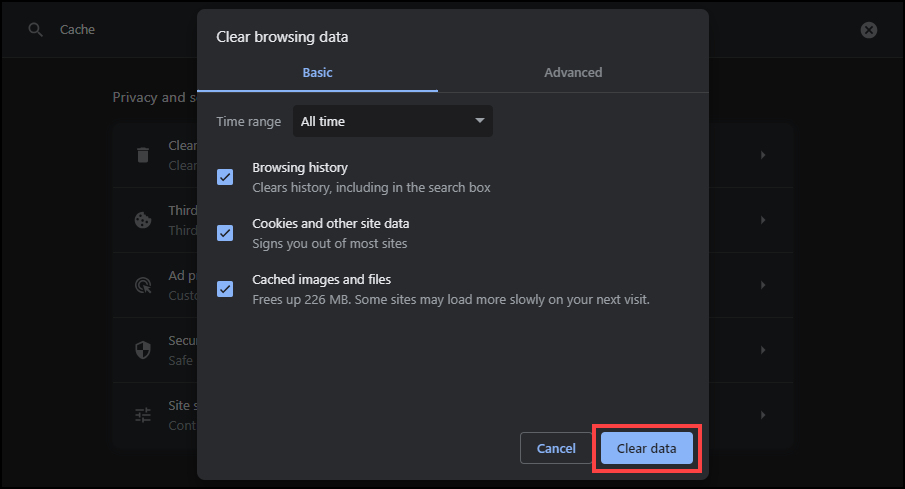The width and height of the screenshot is (905, 489).
Task: Click the ad privacy icon
Action: (143, 285)
